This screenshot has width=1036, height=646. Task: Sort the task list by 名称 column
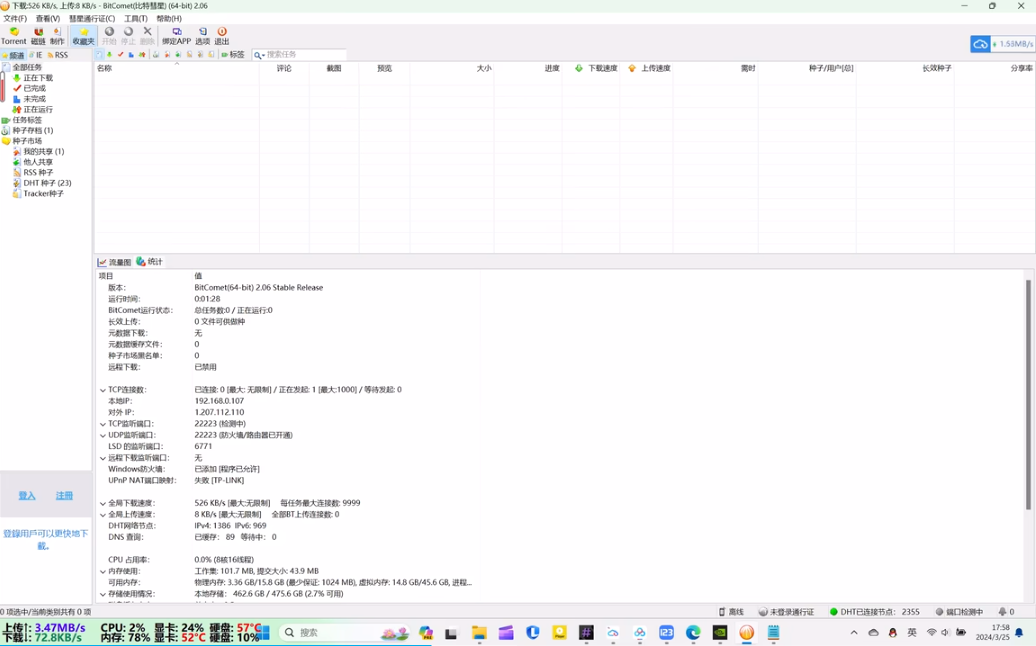[x=176, y=68]
